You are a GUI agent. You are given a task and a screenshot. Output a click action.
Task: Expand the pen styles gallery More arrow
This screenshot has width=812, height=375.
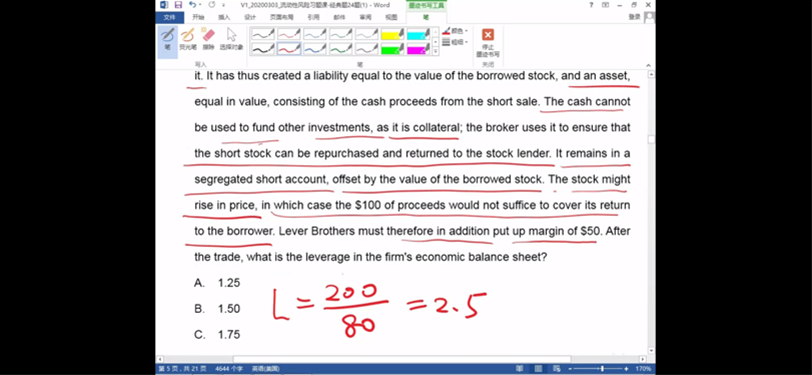point(436,51)
